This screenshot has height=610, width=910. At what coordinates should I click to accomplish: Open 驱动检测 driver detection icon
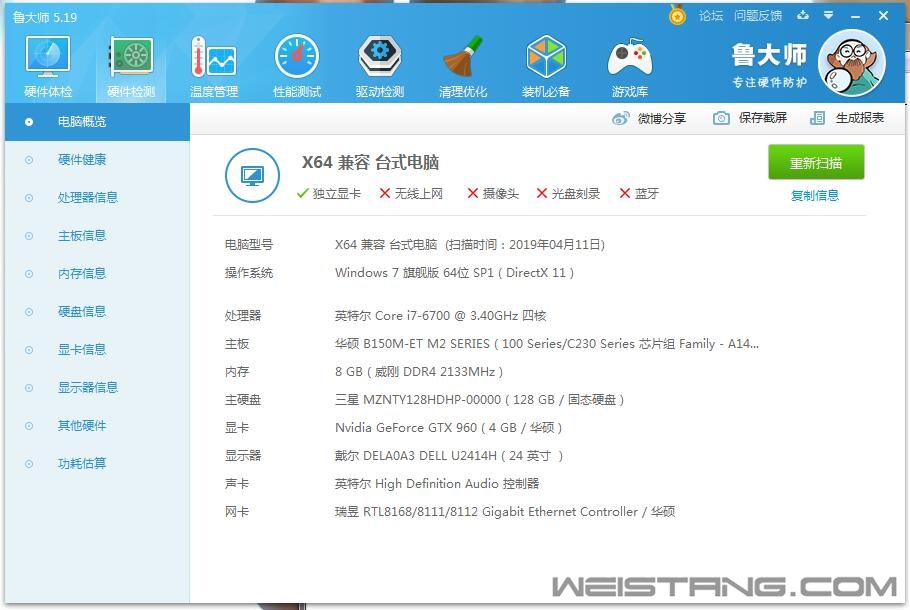(380, 65)
